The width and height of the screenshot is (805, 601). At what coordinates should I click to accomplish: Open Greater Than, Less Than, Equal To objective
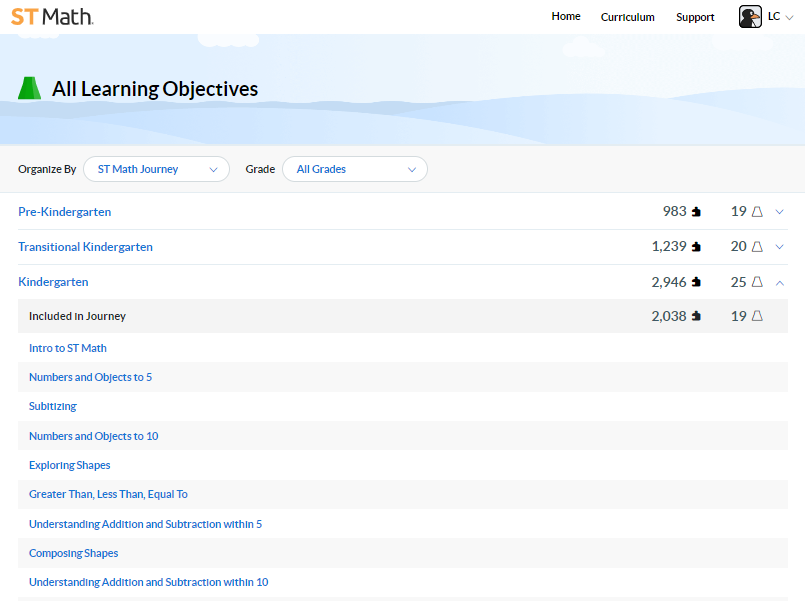pos(108,494)
